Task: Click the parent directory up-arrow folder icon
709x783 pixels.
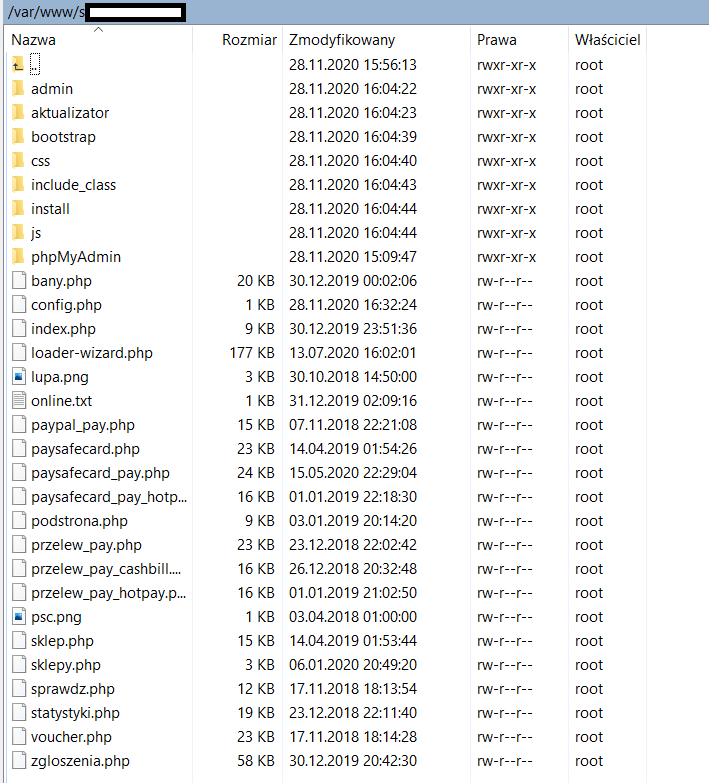Action: [18, 65]
